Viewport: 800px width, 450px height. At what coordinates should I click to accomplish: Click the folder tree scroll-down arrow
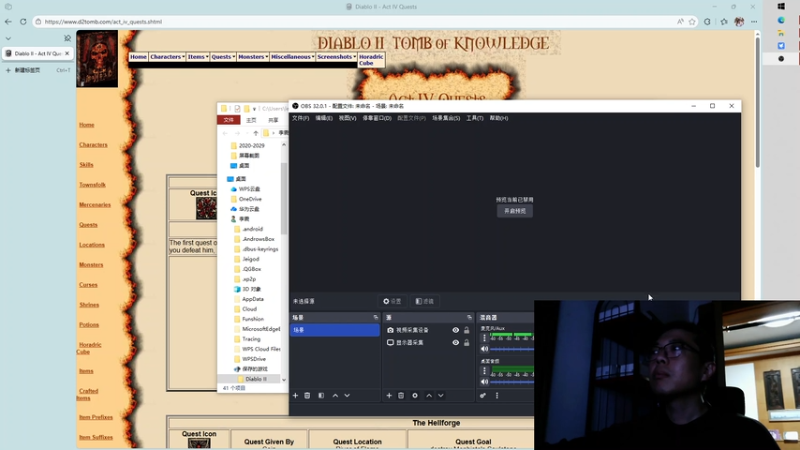point(284,380)
